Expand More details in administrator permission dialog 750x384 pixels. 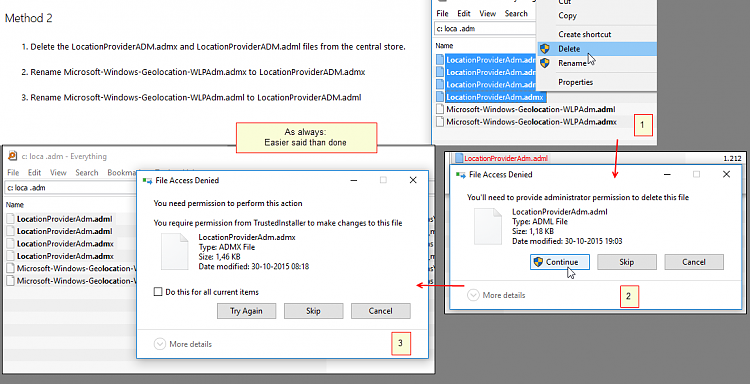point(496,295)
